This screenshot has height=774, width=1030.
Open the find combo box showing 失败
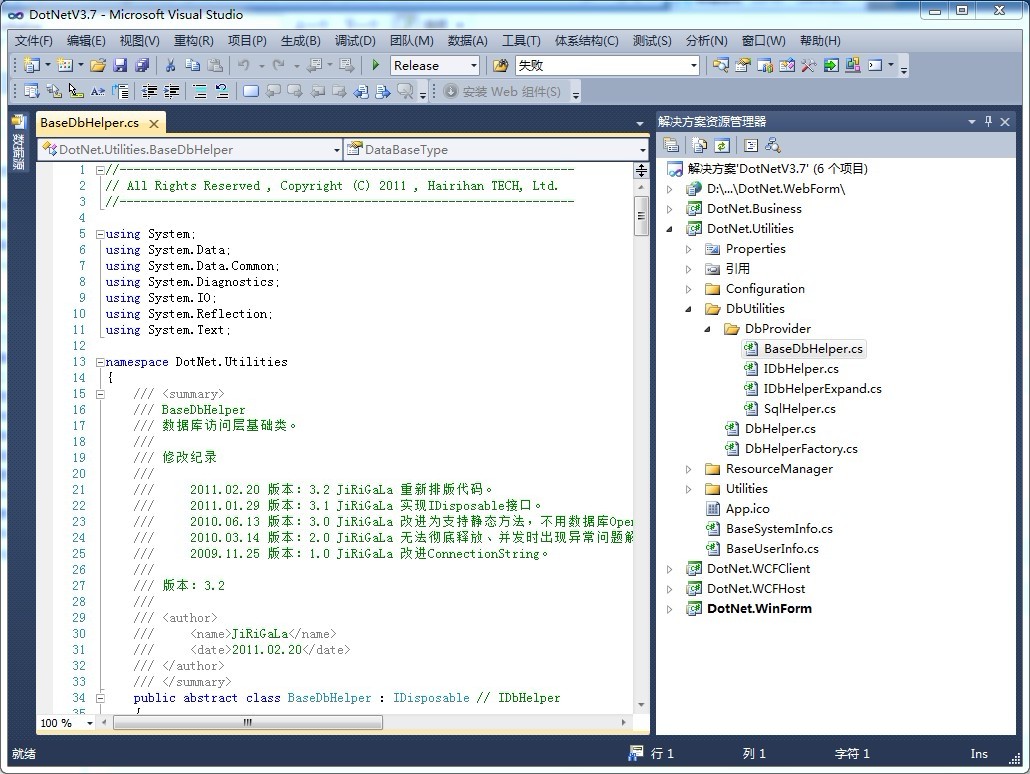pyautogui.click(x=694, y=66)
